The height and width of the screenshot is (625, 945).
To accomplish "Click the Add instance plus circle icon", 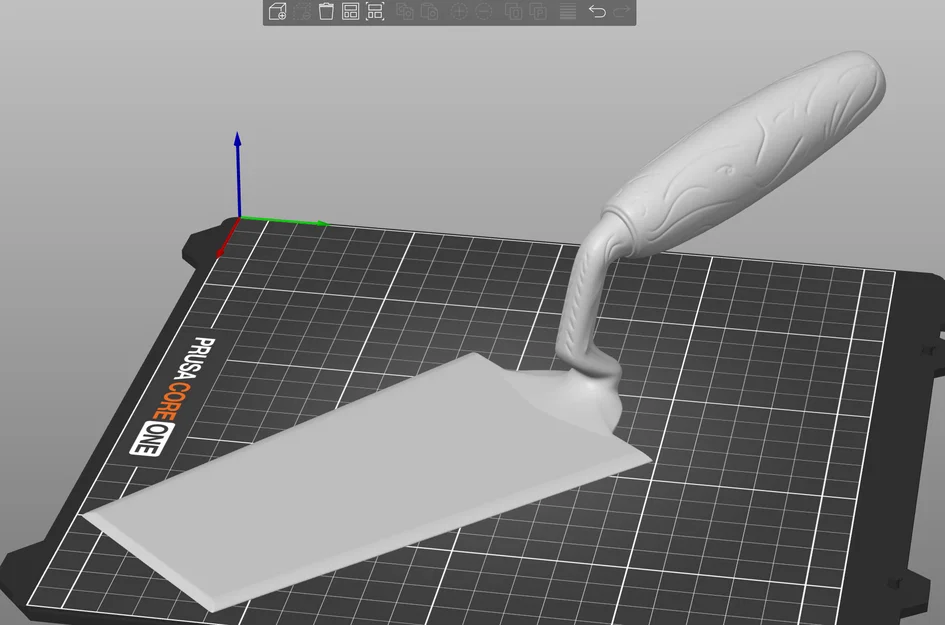I will [x=459, y=11].
